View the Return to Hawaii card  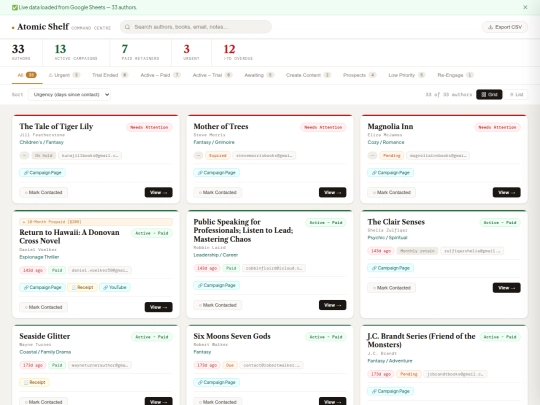[x=158, y=307]
